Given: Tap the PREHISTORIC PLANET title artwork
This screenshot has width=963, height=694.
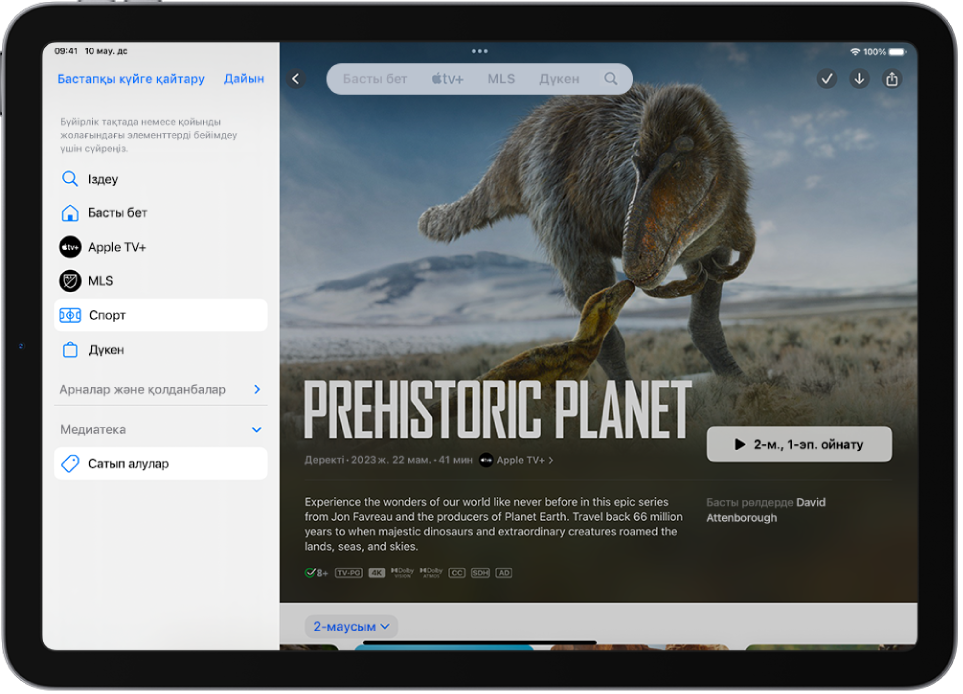Looking at the screenshot, I should tap(497, 410).
